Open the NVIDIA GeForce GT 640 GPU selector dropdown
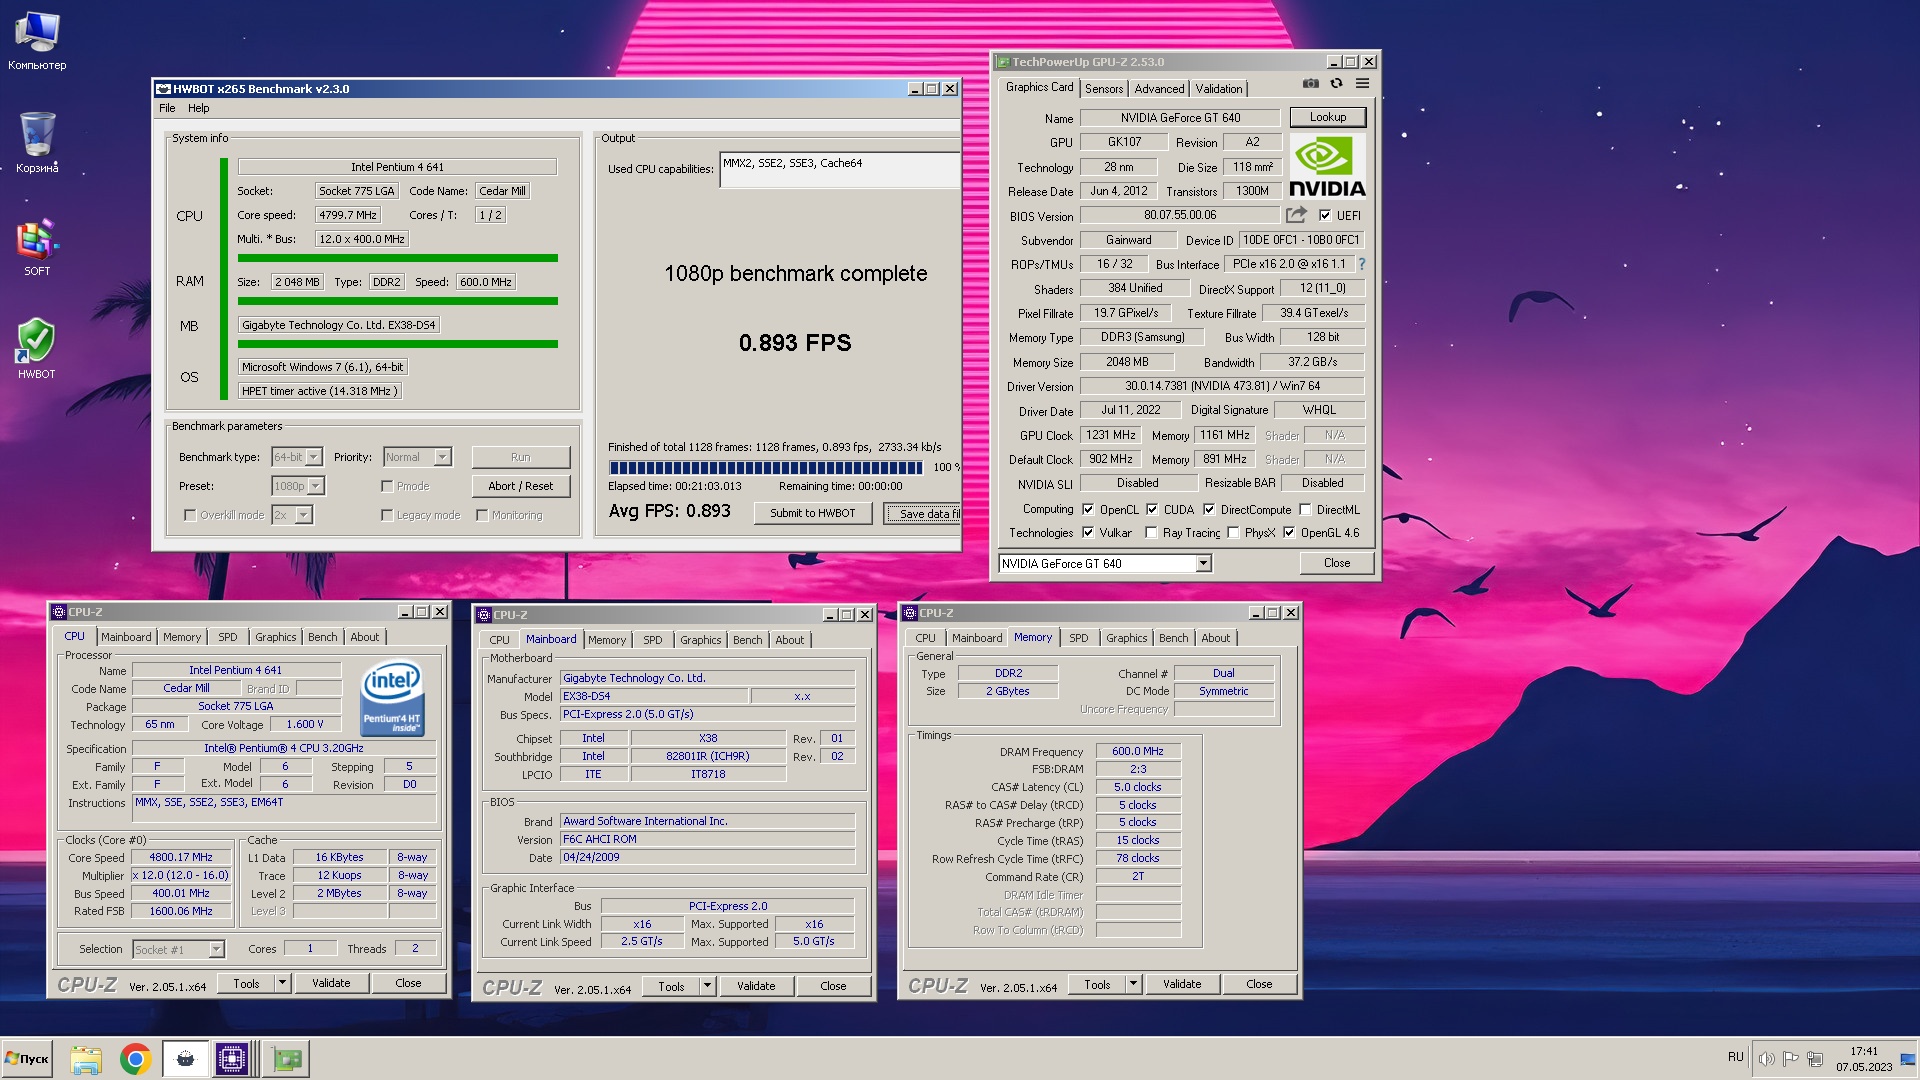1920x1080 pixels. pos(1105,564)
